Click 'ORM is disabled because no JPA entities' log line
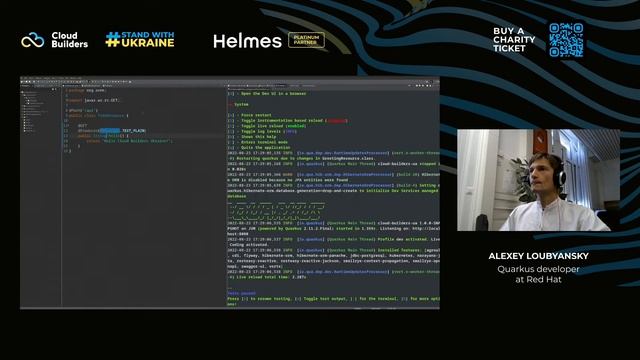 pyautogui.click(x=288, y=180)
